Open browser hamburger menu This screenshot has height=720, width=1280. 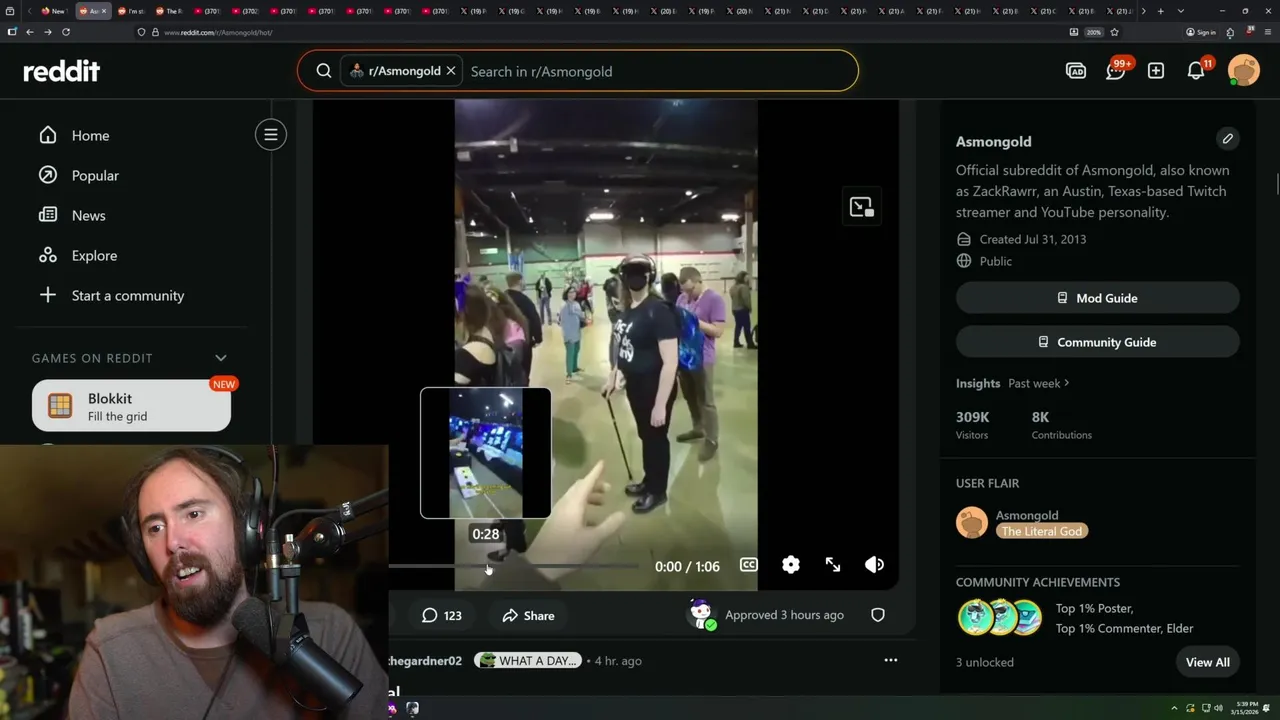click(x=1267, y=32)
